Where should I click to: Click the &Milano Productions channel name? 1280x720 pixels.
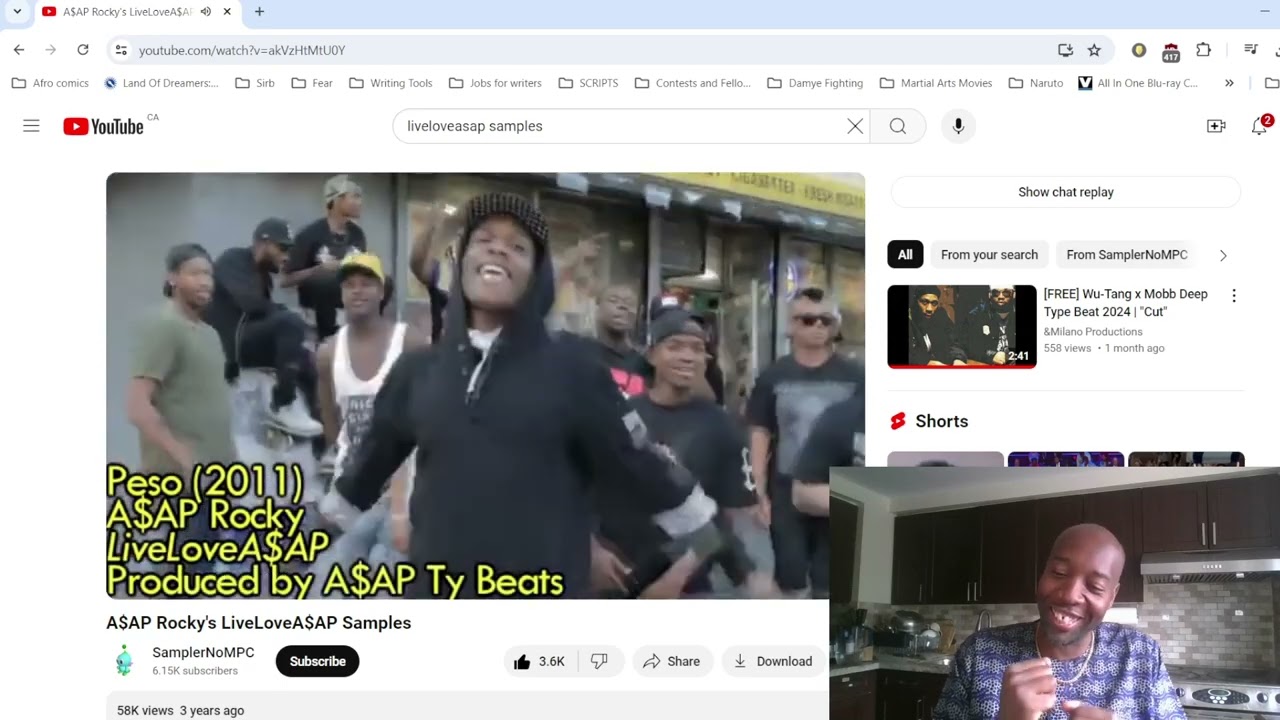pyautogui.click(x=1093, y=332)
